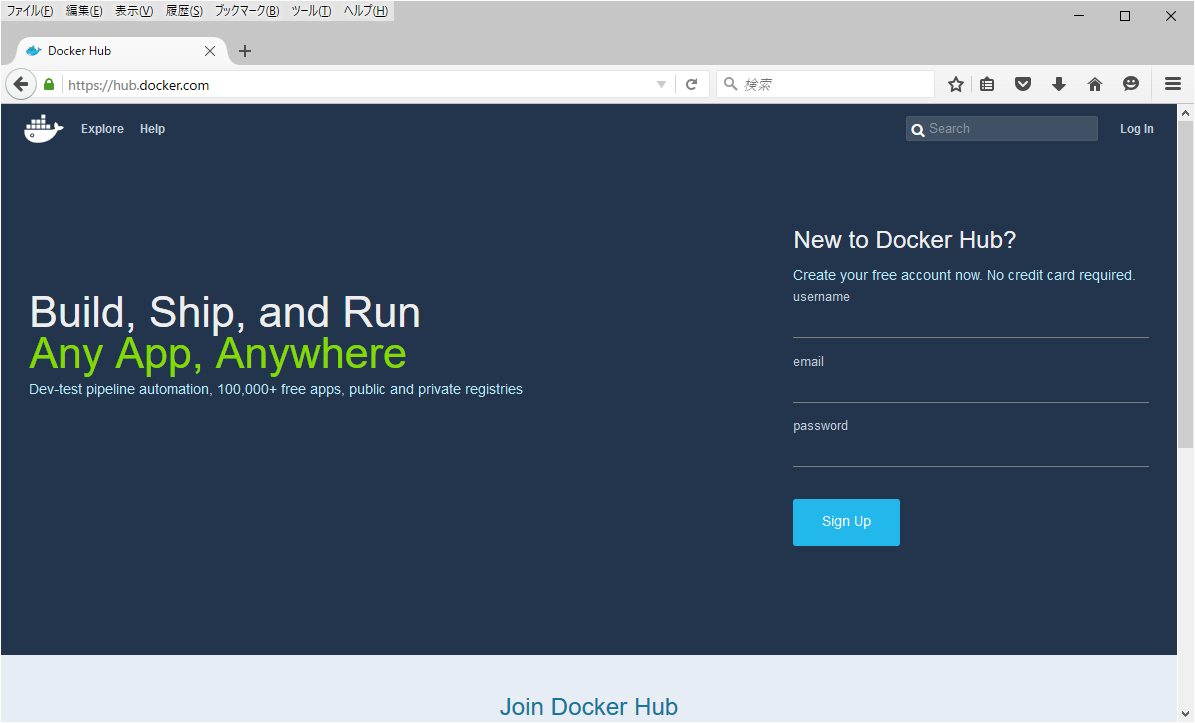Click the Log In link
Image resolution: width=1195 pixels, height=723 pixels.
(1136, 129)
